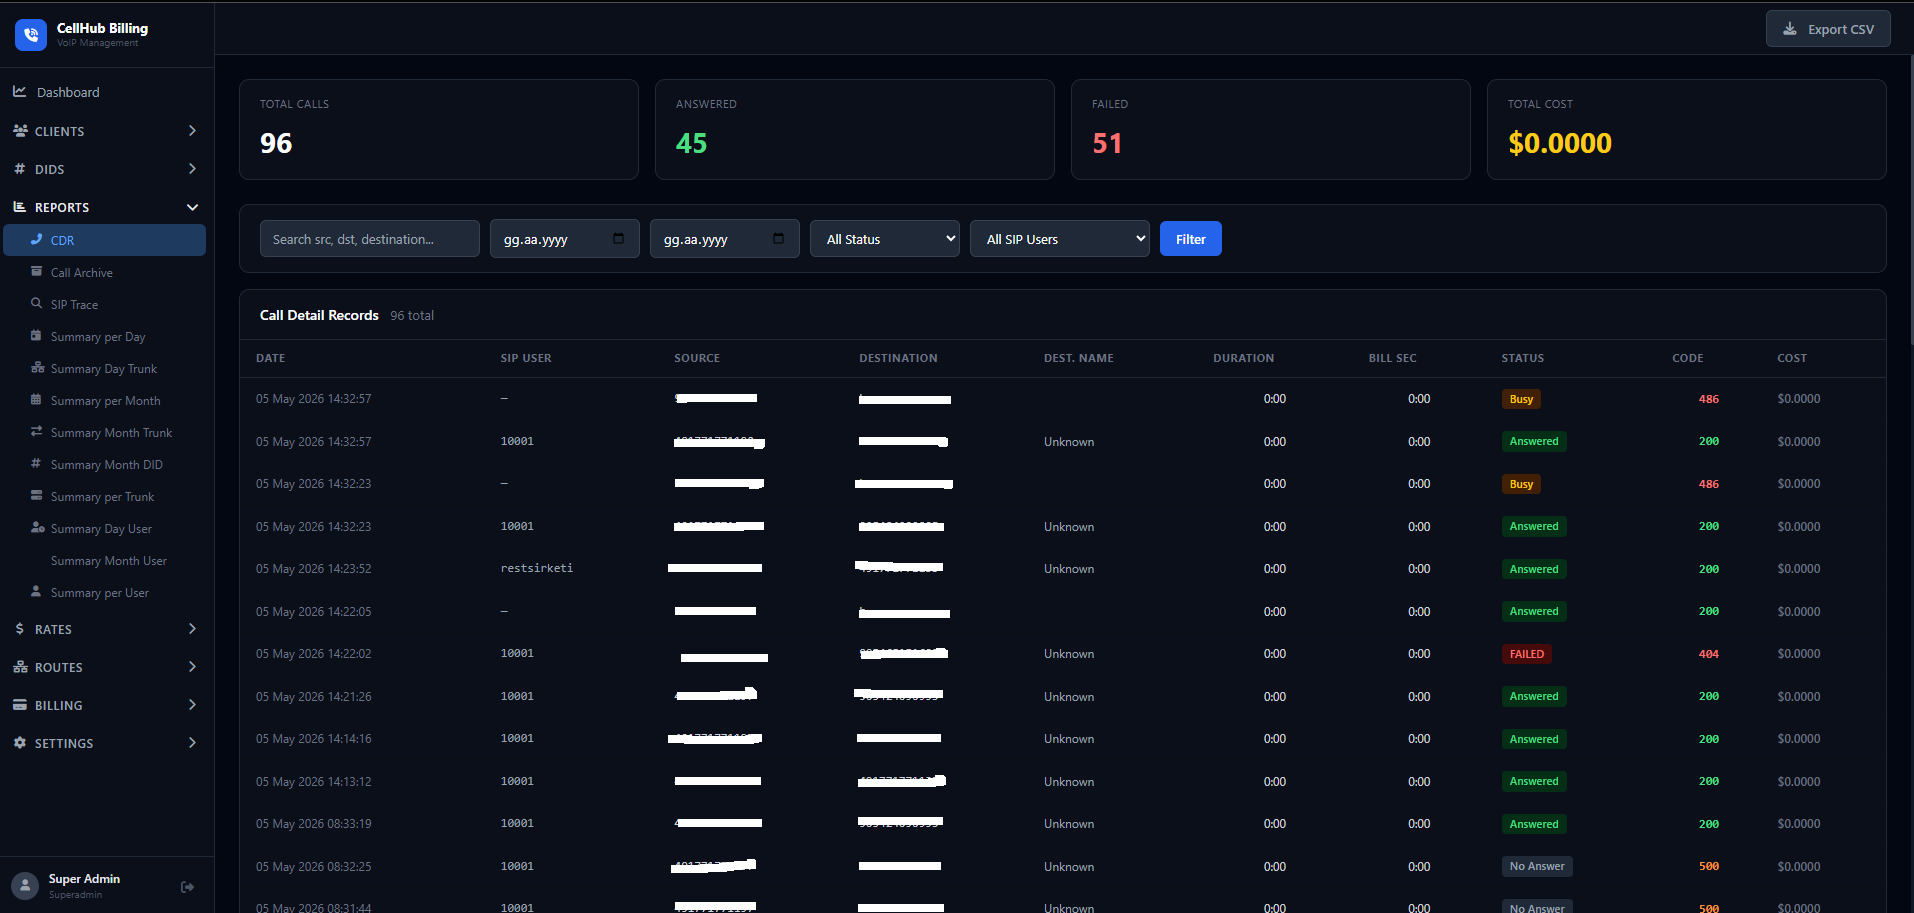Click the Summary per Trunk server icon
Screen dimensions: 1914x913
pos(37,495)
